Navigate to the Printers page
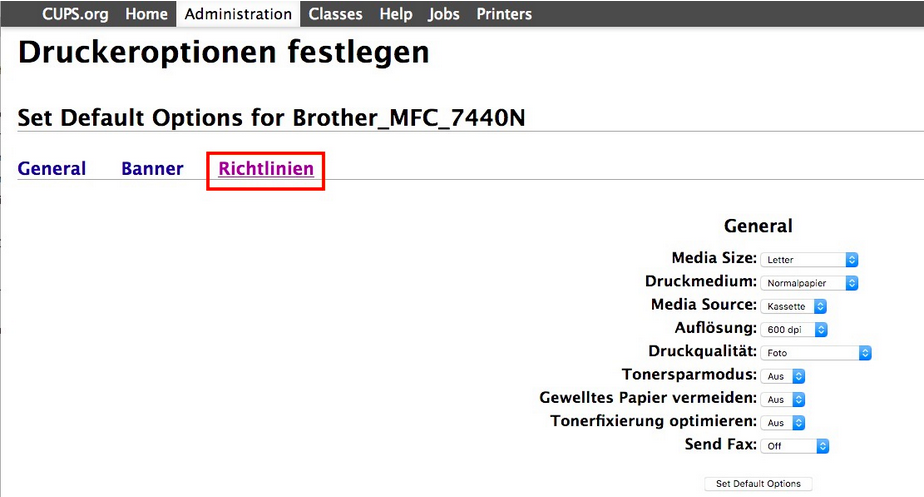Image resolution: width=924 pixels, height=497 pixels. coord(504,14)
